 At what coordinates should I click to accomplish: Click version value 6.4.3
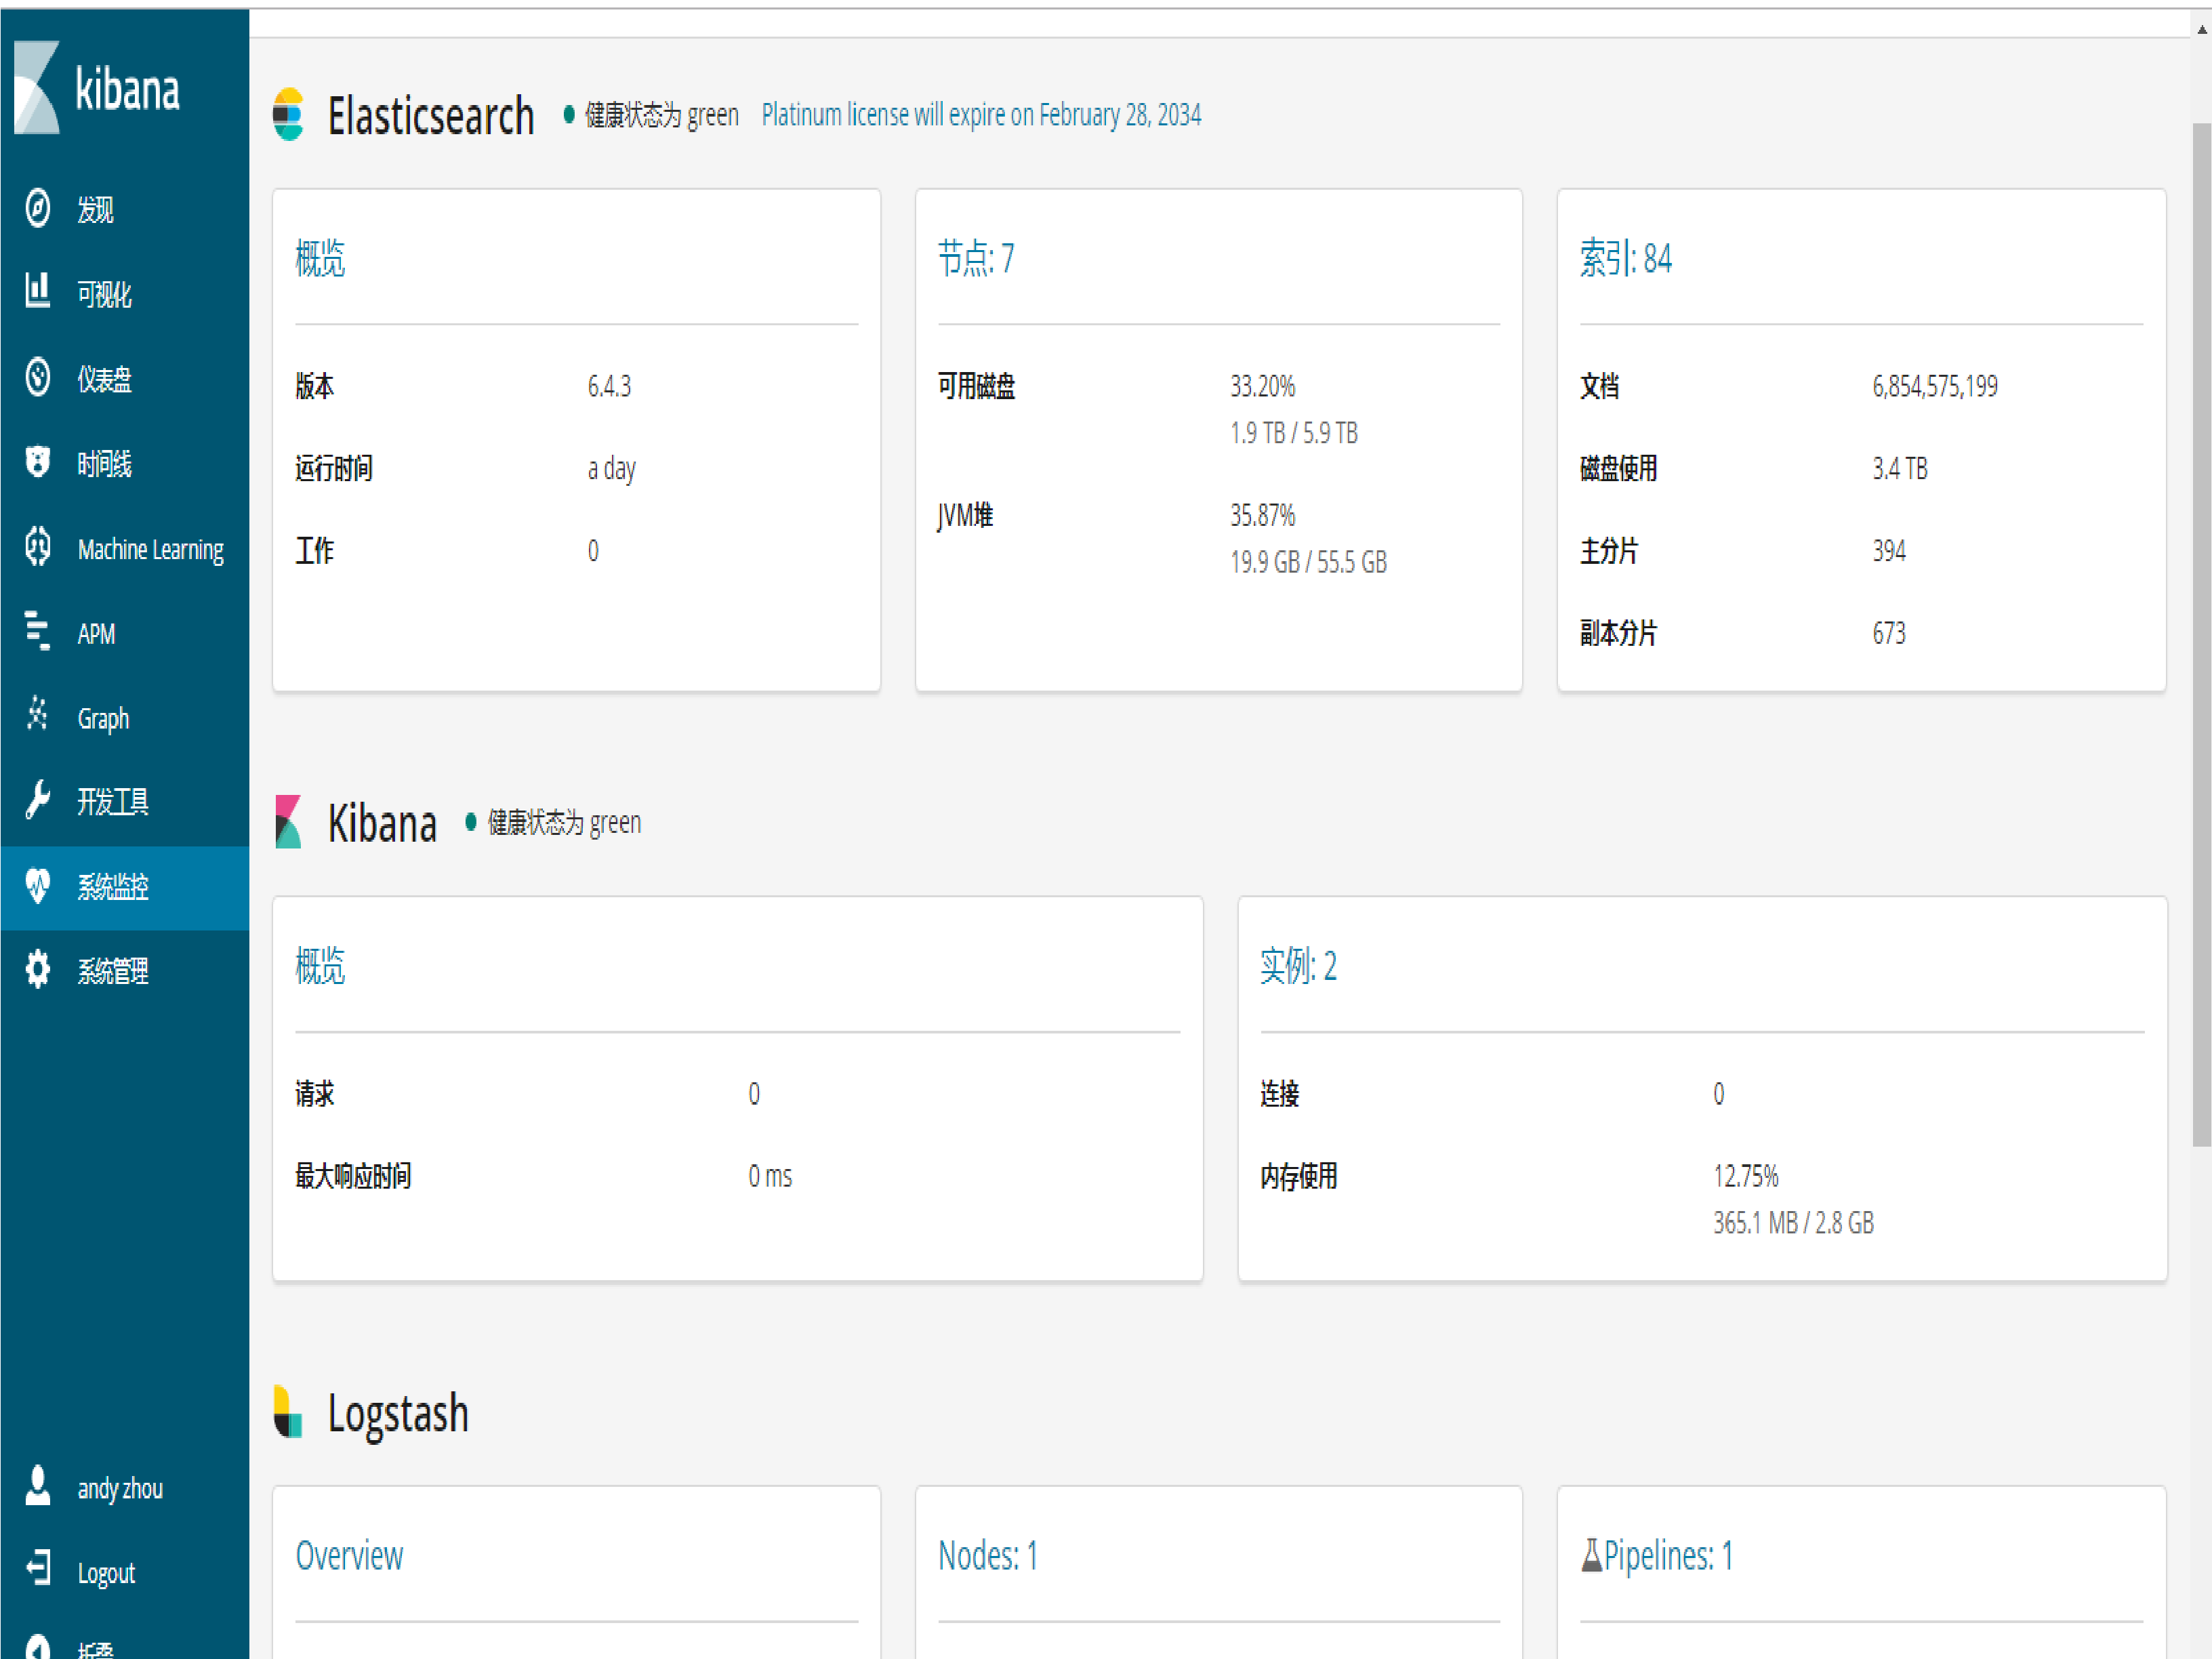609,386
